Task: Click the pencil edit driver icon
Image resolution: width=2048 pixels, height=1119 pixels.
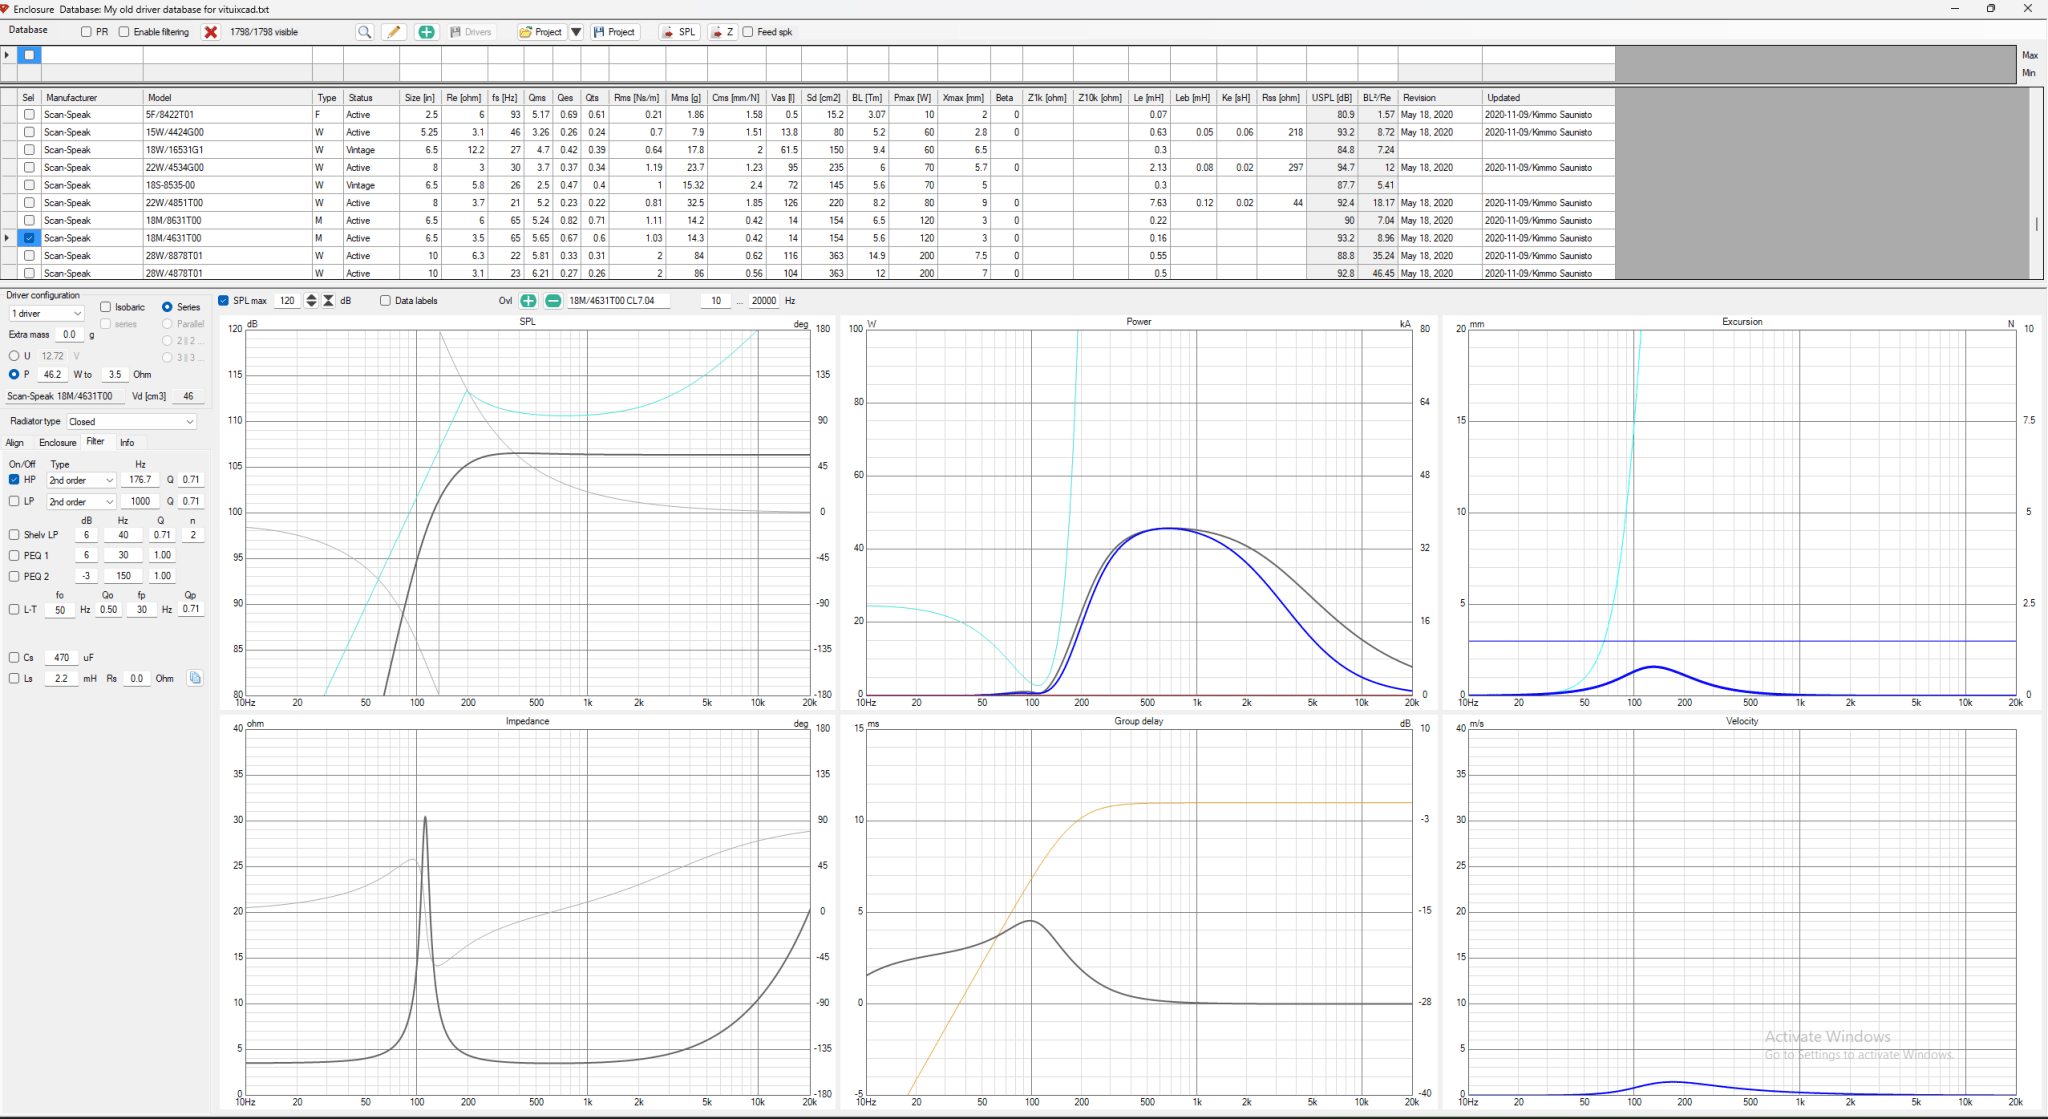Action: pyautogui.click(x=394, y=32)
